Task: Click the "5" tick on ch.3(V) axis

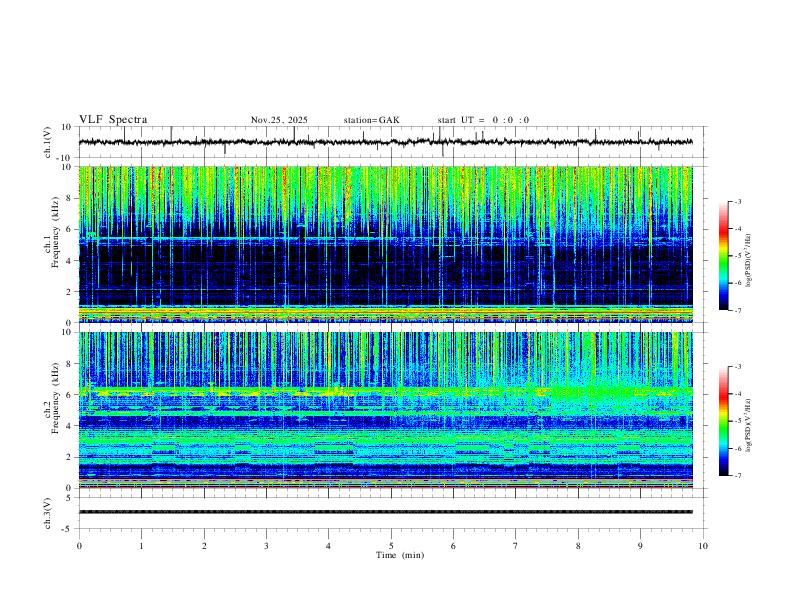Action: (70, 498)
